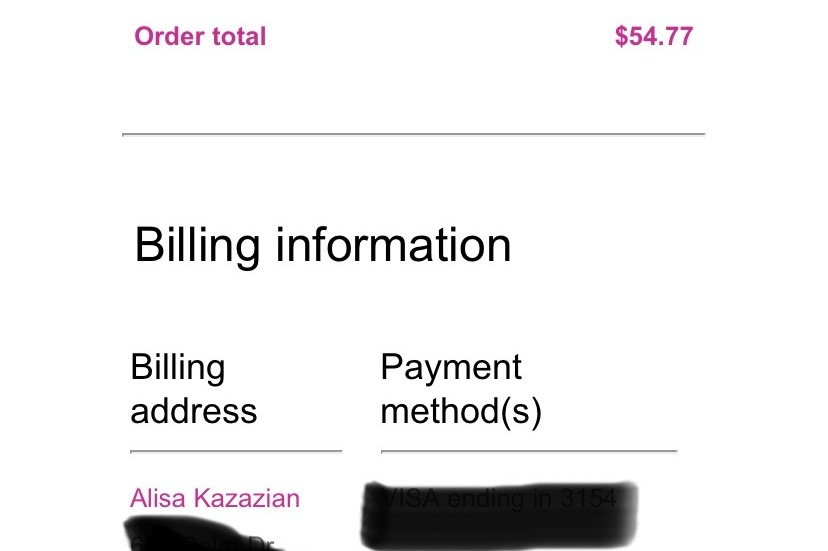Image resolution: width=828 pixels, height=551 pixels.
Task: Click the word "Payment" in the column heading
Action: click(451, 367)
